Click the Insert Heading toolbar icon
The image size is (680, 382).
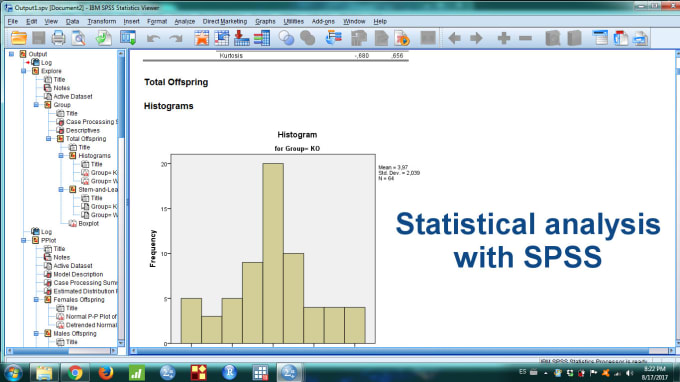pyautogui.click(x=601, y=38)
